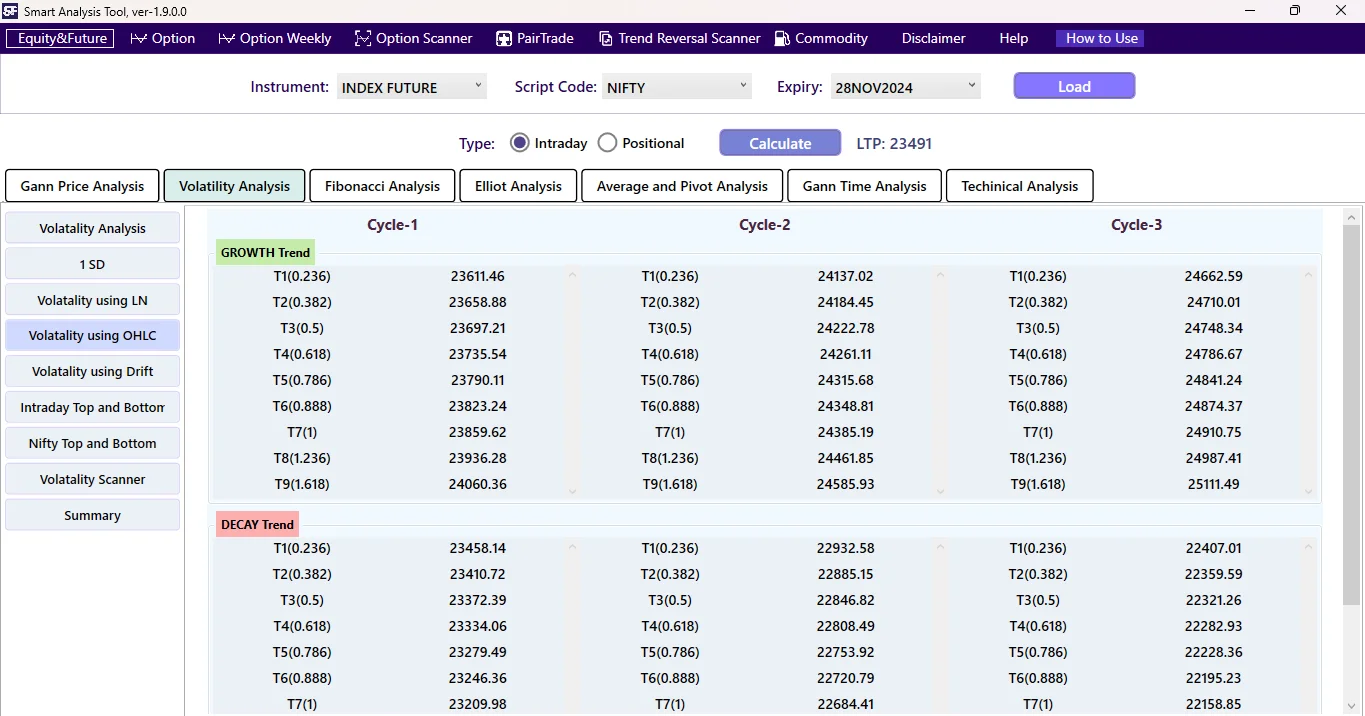Expand Cycle-1 GROWTH values with the down chevron
The image size is (1365, 716).
pyautogui.click(x=572, y=491)
